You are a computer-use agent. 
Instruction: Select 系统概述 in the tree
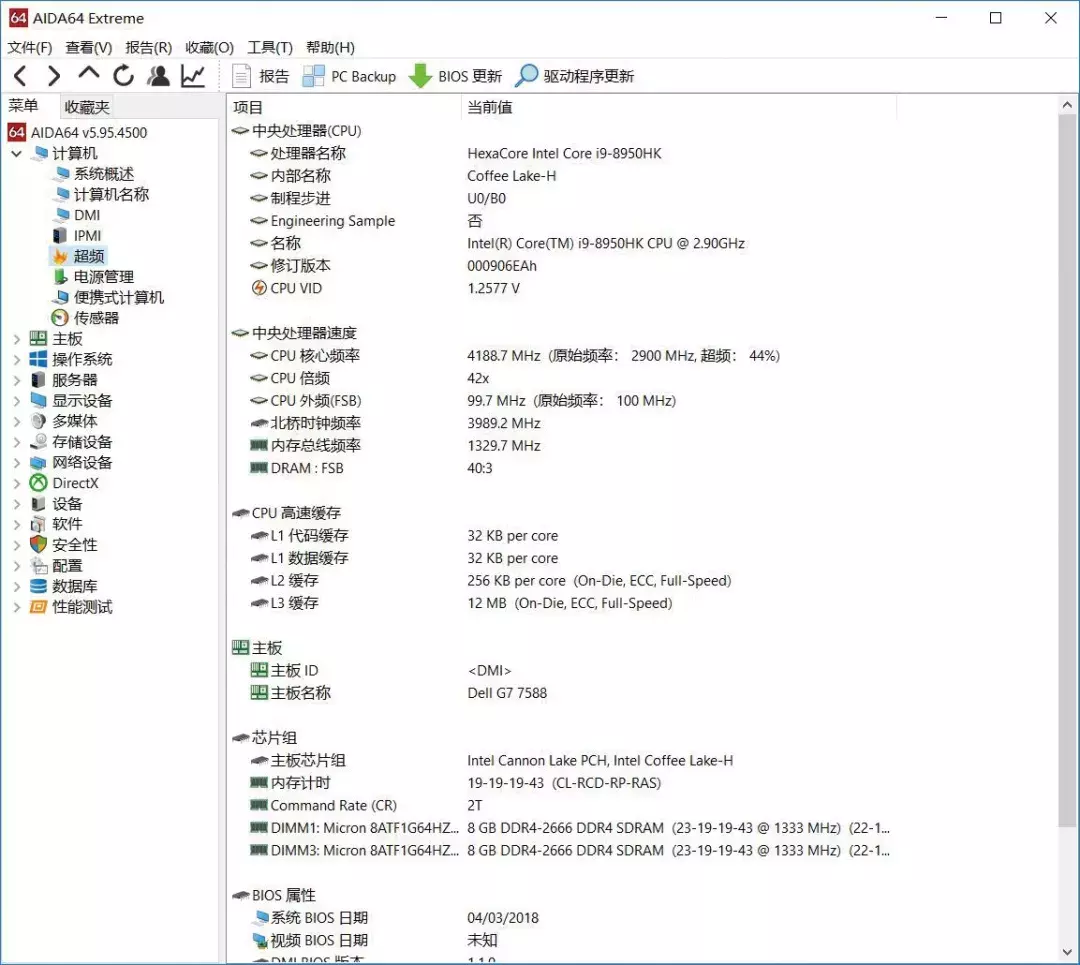(103, 174)
